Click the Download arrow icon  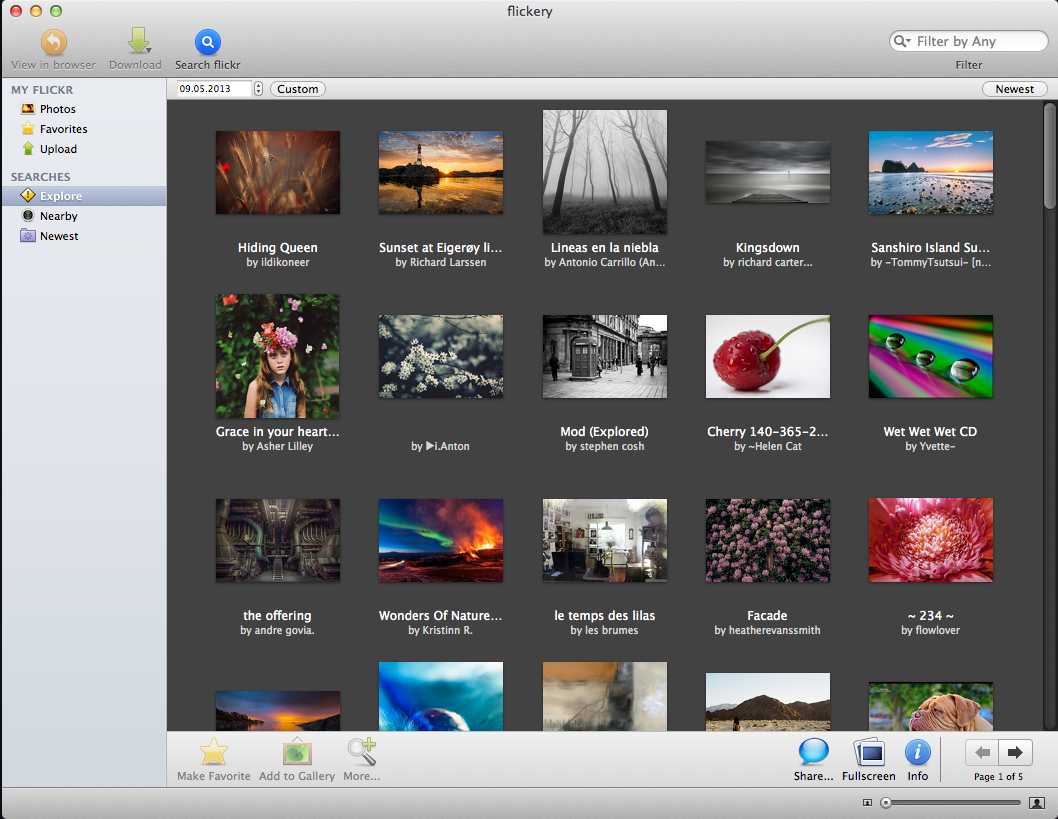point(137,42)
